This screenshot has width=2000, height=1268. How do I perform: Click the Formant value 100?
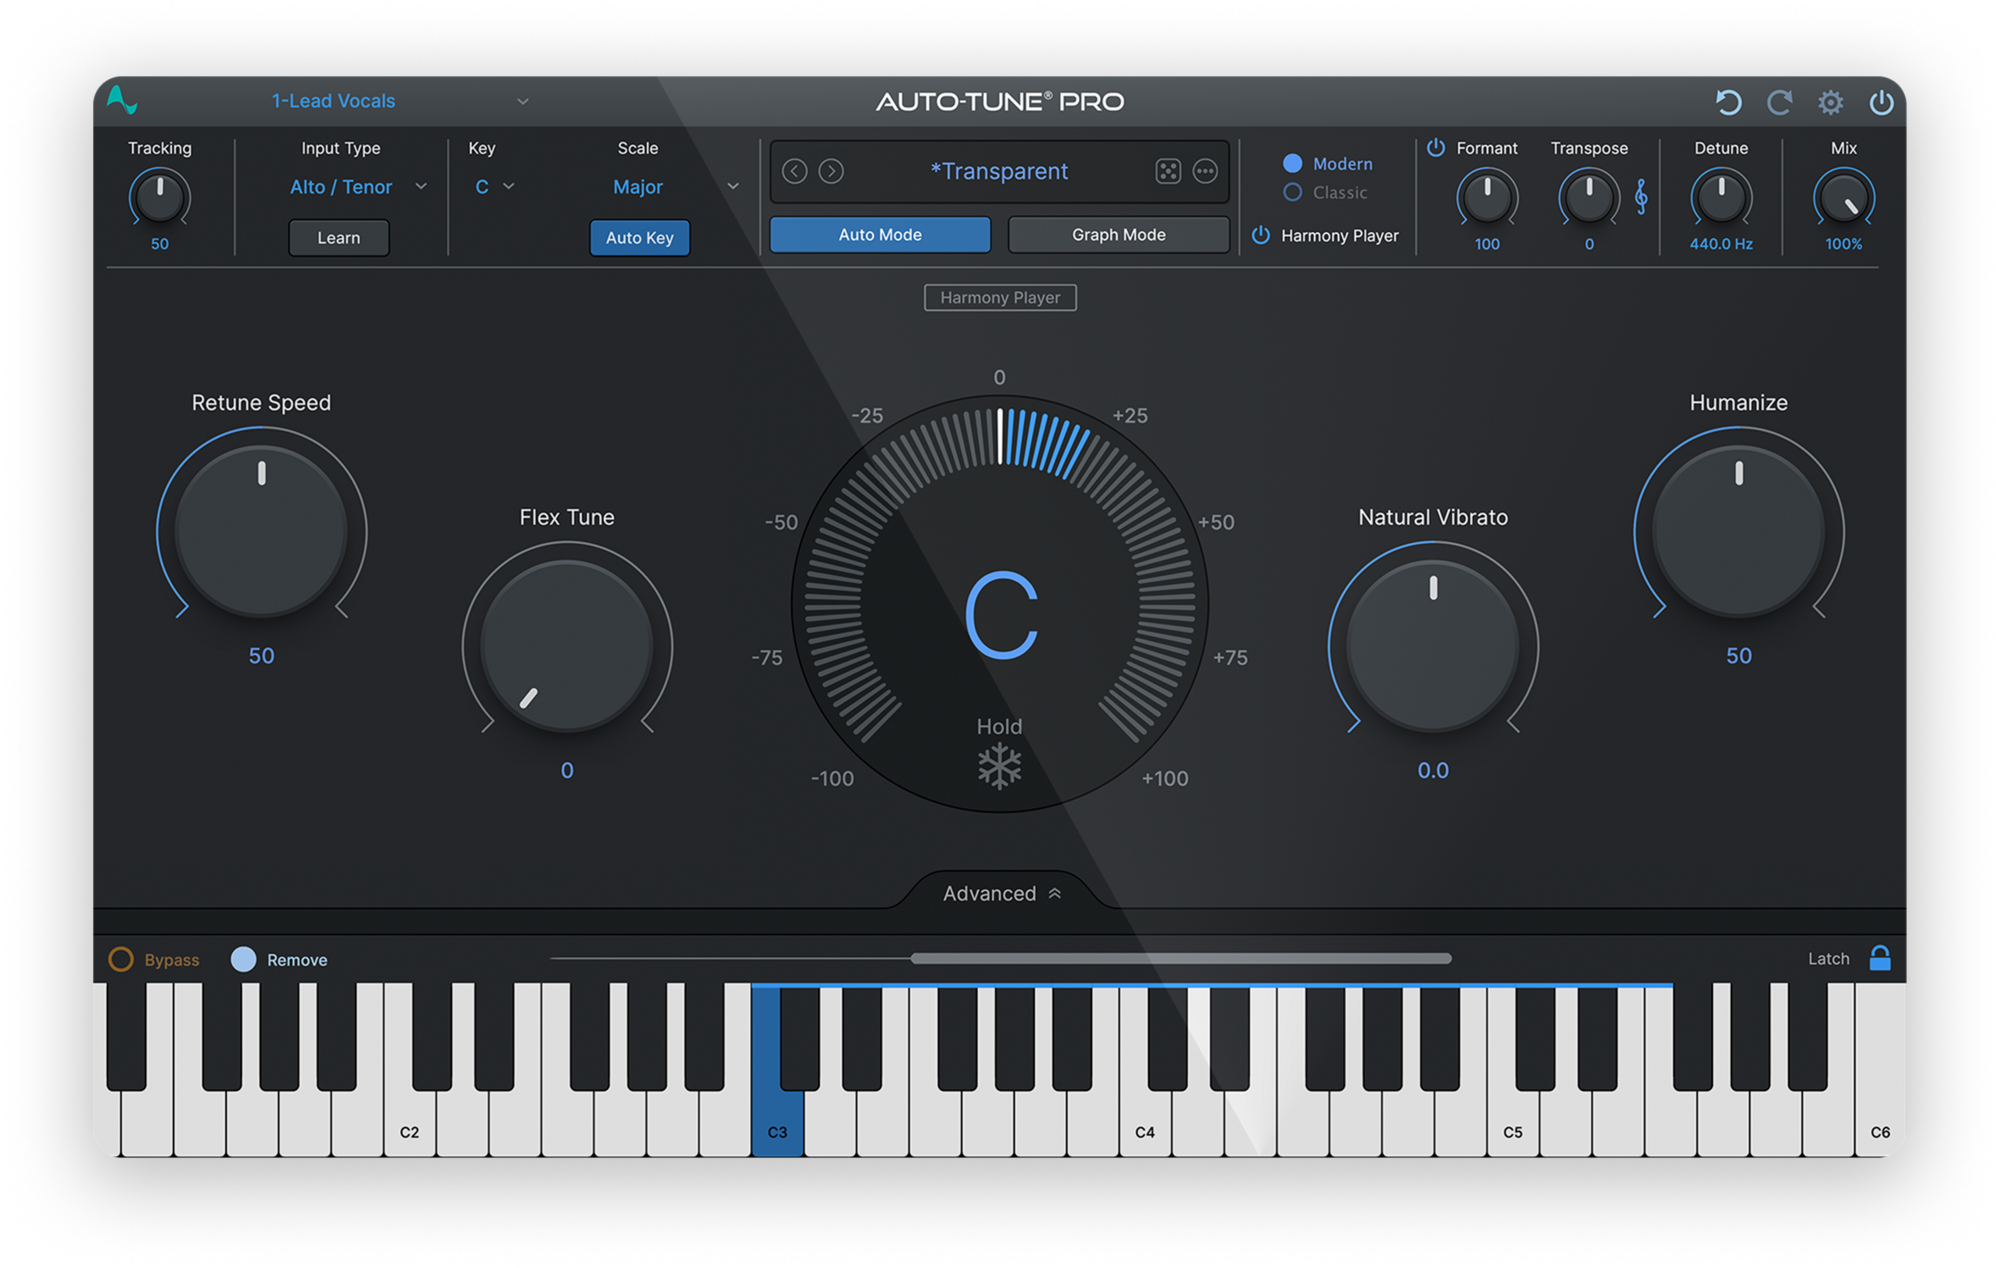(1487, 244)
